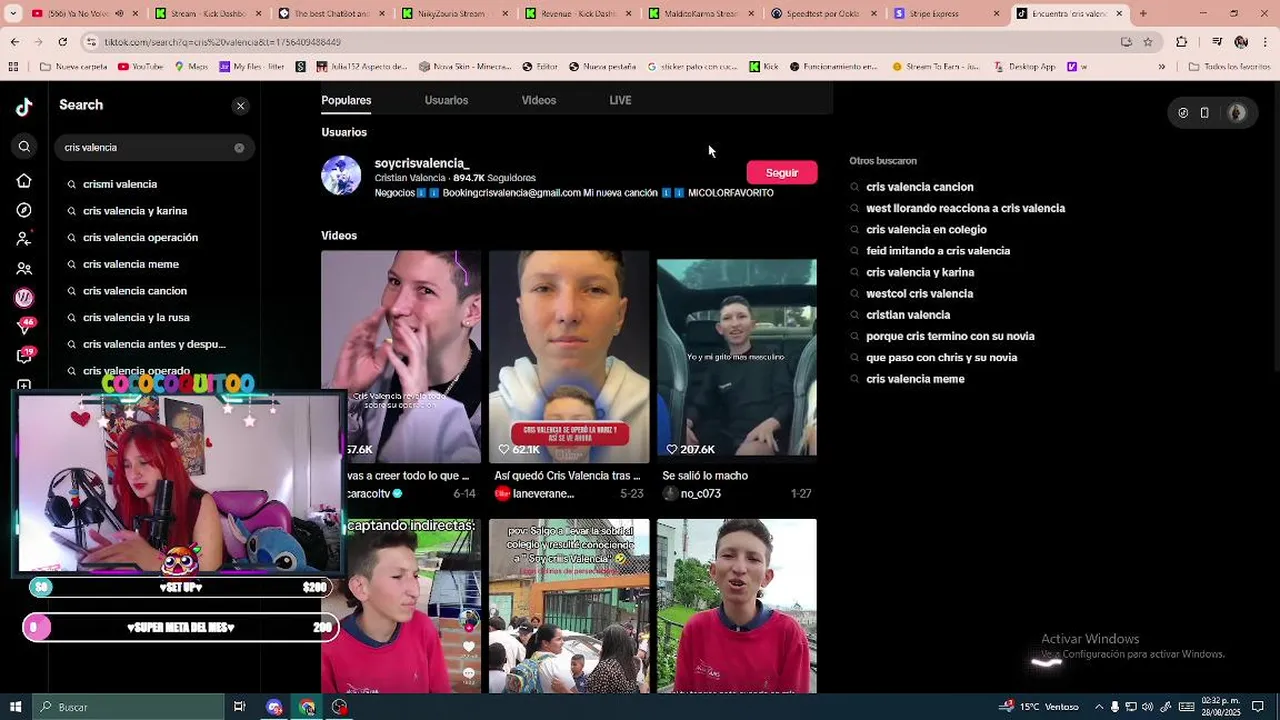
Task: Open new browser tab with plus
Action: pyautogui.click(x=1143, y=14)
